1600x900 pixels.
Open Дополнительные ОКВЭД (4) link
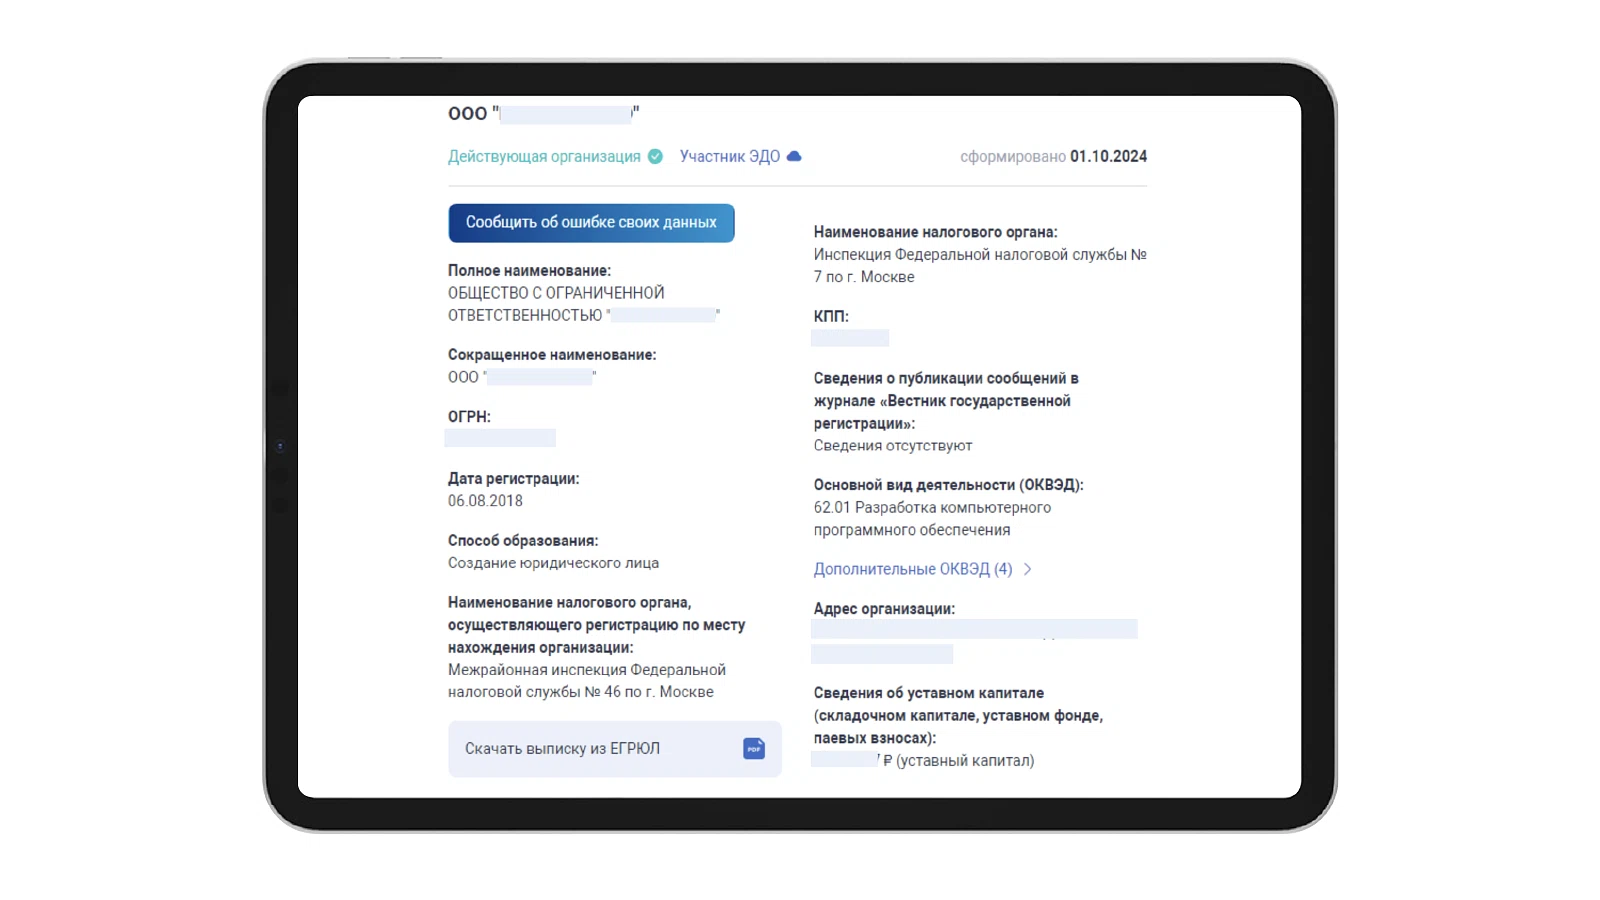(913, 569)
